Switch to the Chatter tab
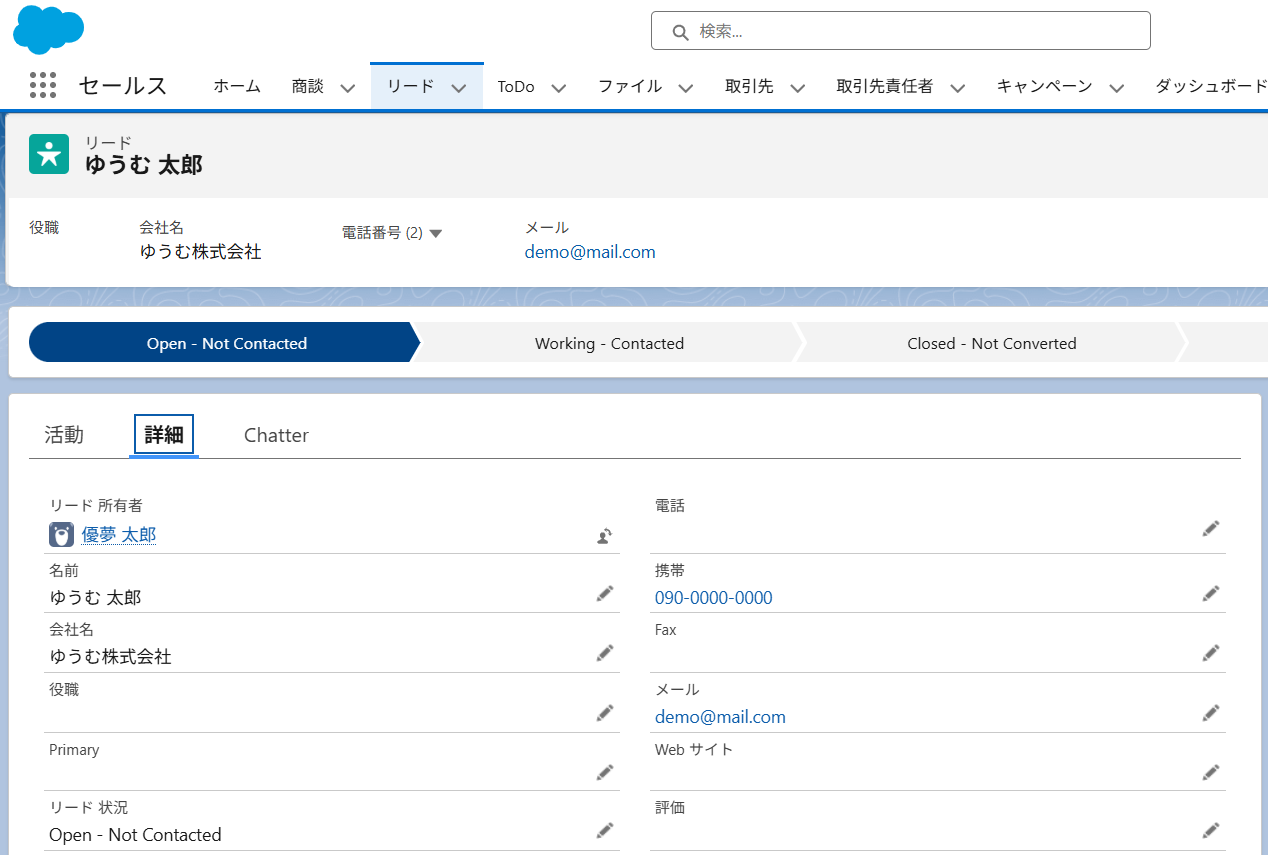The width and height of the screenshot is (1268, 855). 276,435
